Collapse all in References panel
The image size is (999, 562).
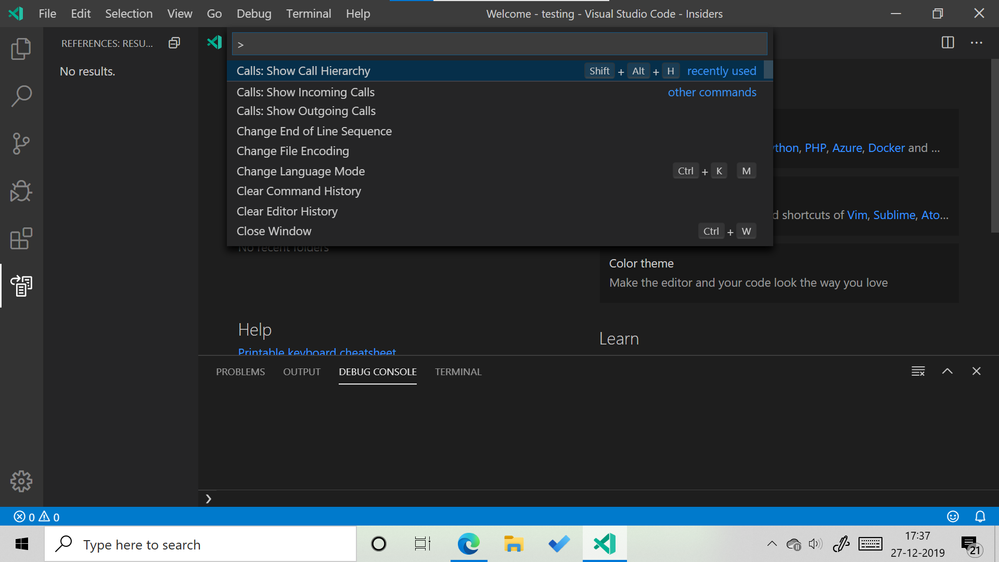[x=174, y=43]
